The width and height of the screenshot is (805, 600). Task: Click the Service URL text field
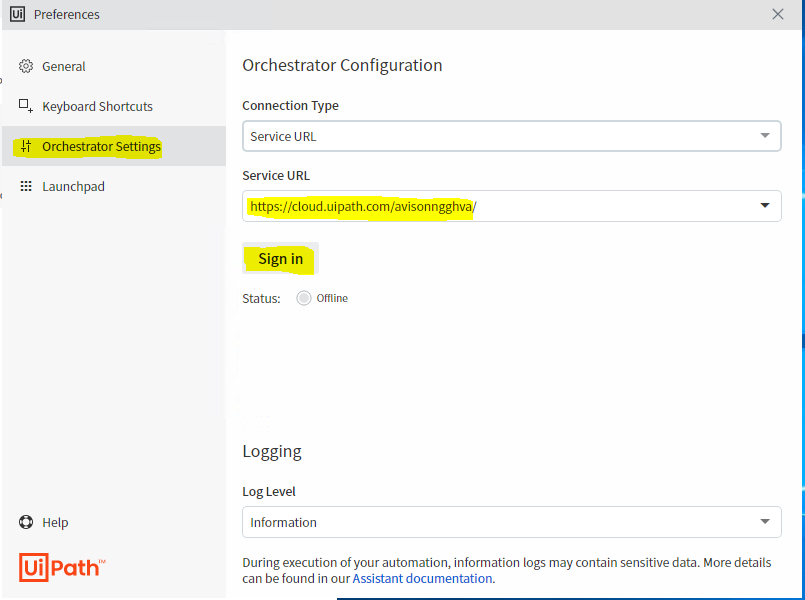click(x=511, y=206)
